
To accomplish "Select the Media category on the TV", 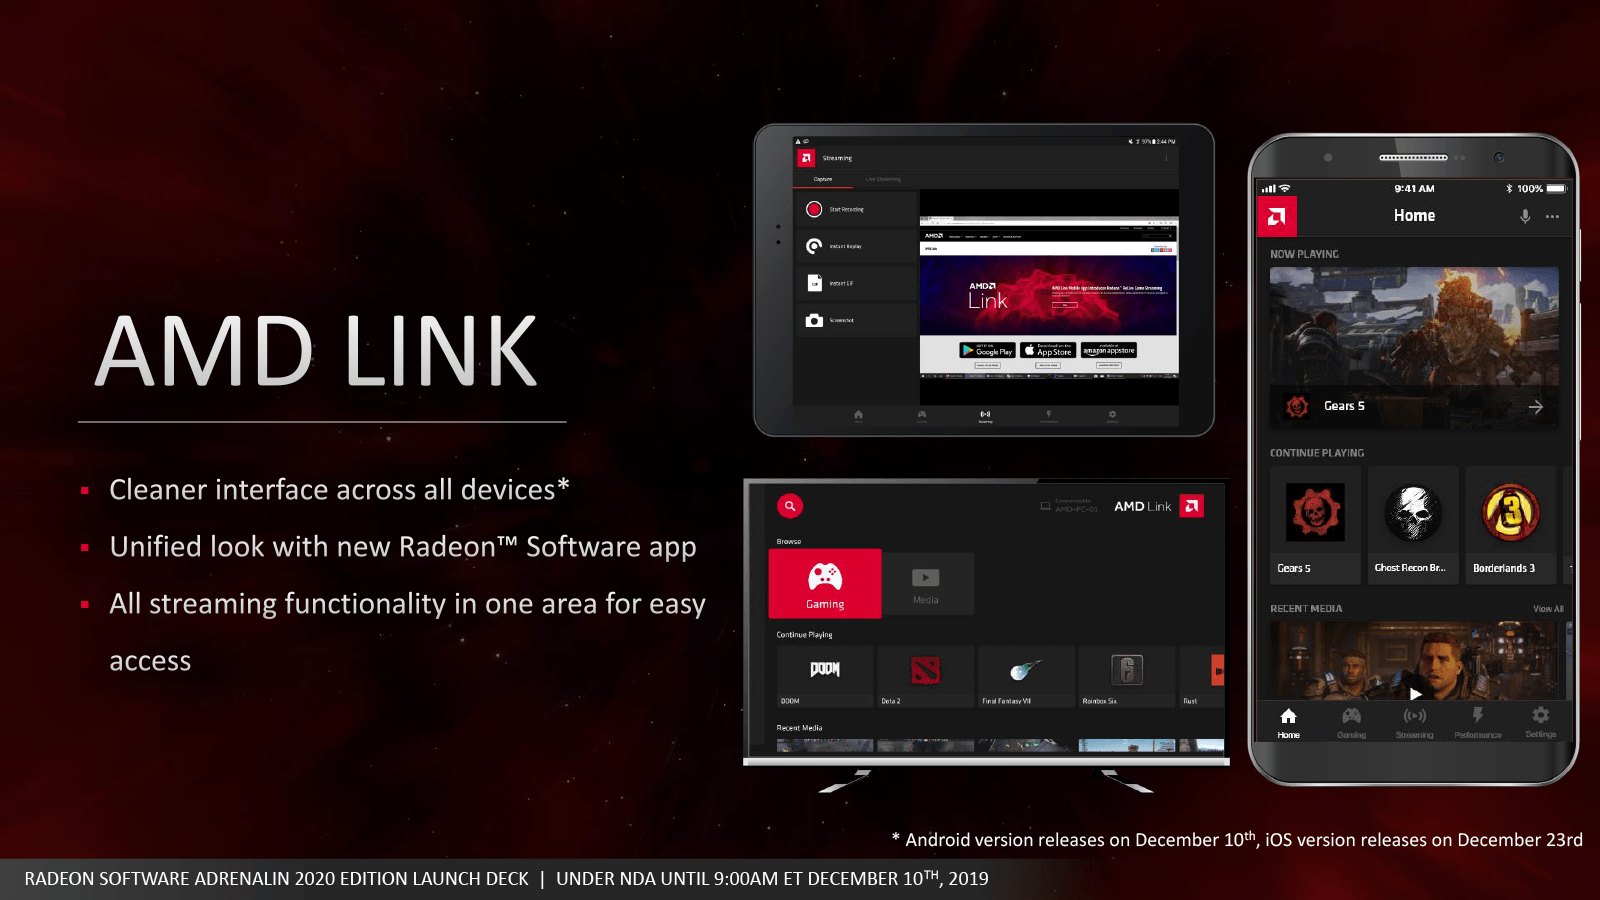I will coord(925,583).
